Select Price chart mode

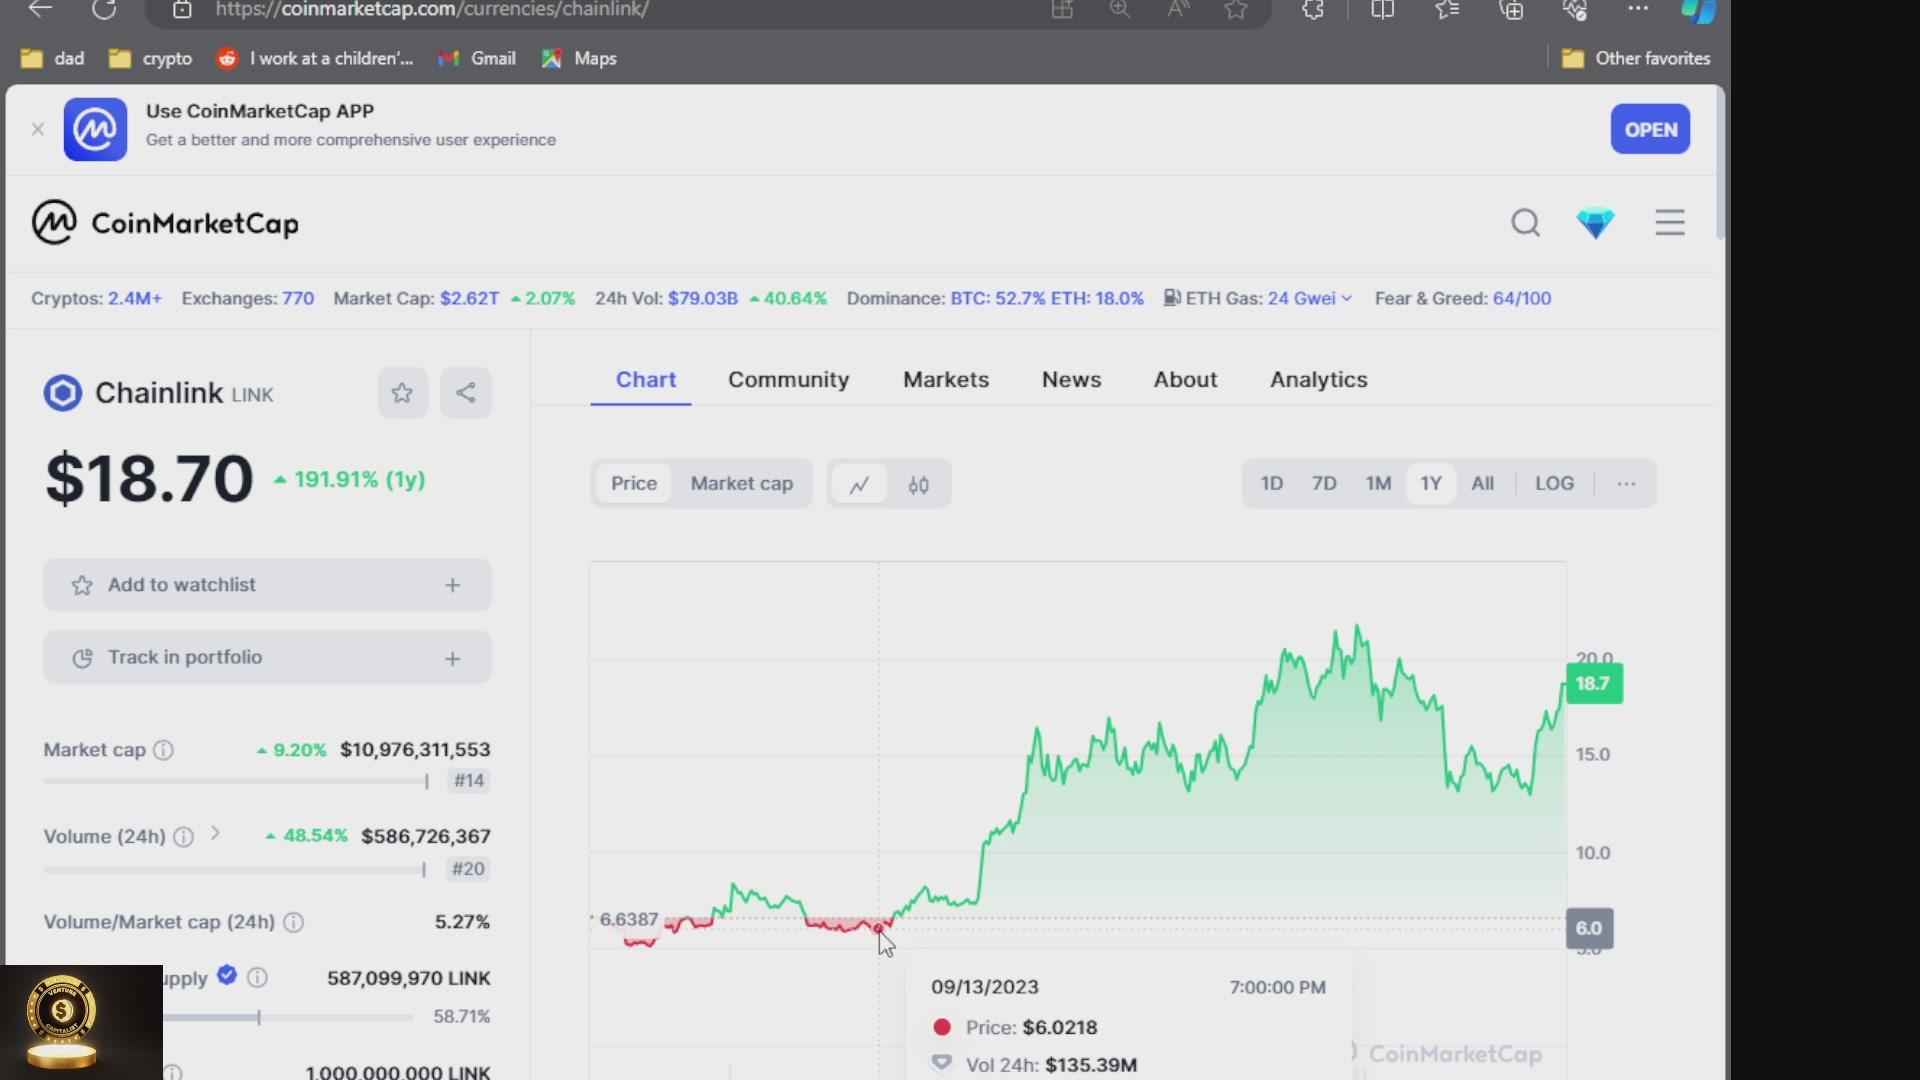click(634, 484)
